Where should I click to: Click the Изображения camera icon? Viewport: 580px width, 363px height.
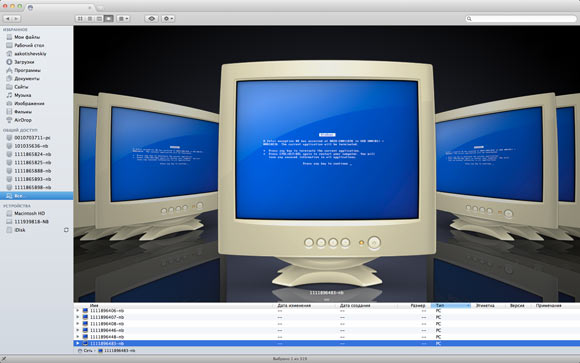pos(9,103)
